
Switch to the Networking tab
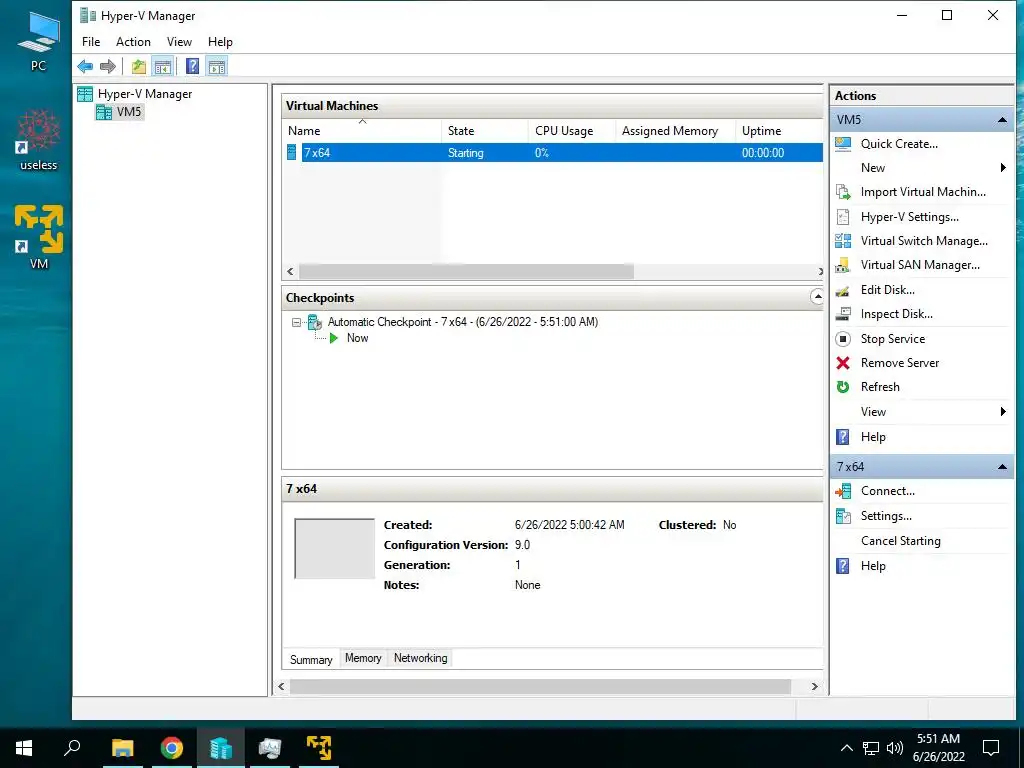[x=421, y=658]
